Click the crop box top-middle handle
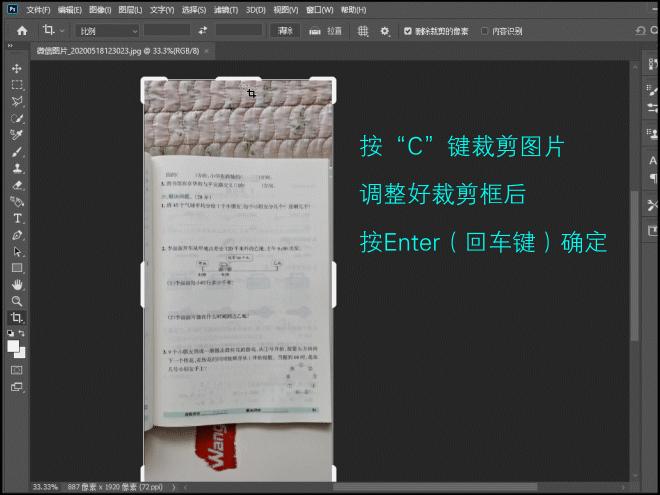 (x=238, y=78)
